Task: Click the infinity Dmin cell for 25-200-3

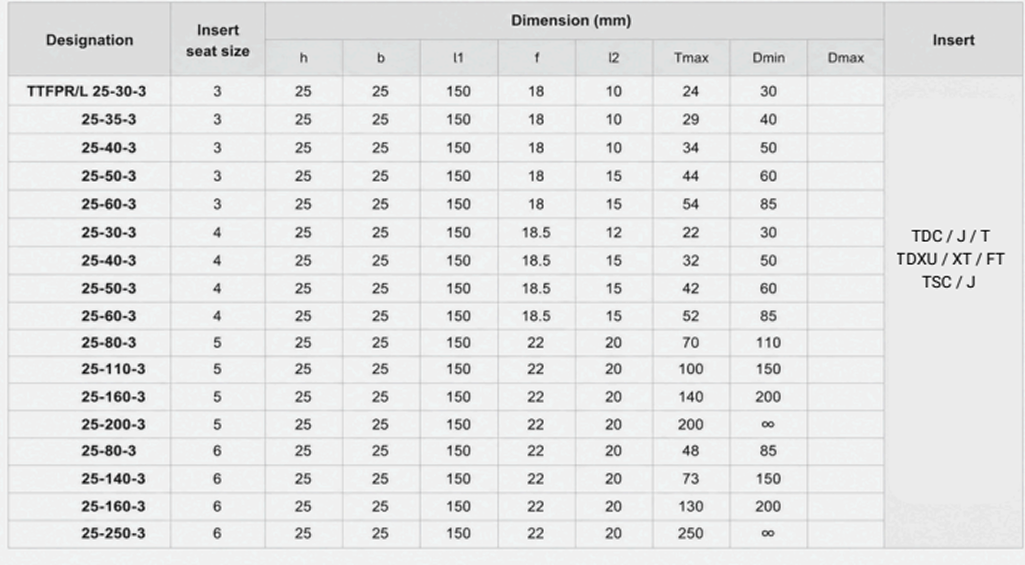Action: [x=768, y=424]
